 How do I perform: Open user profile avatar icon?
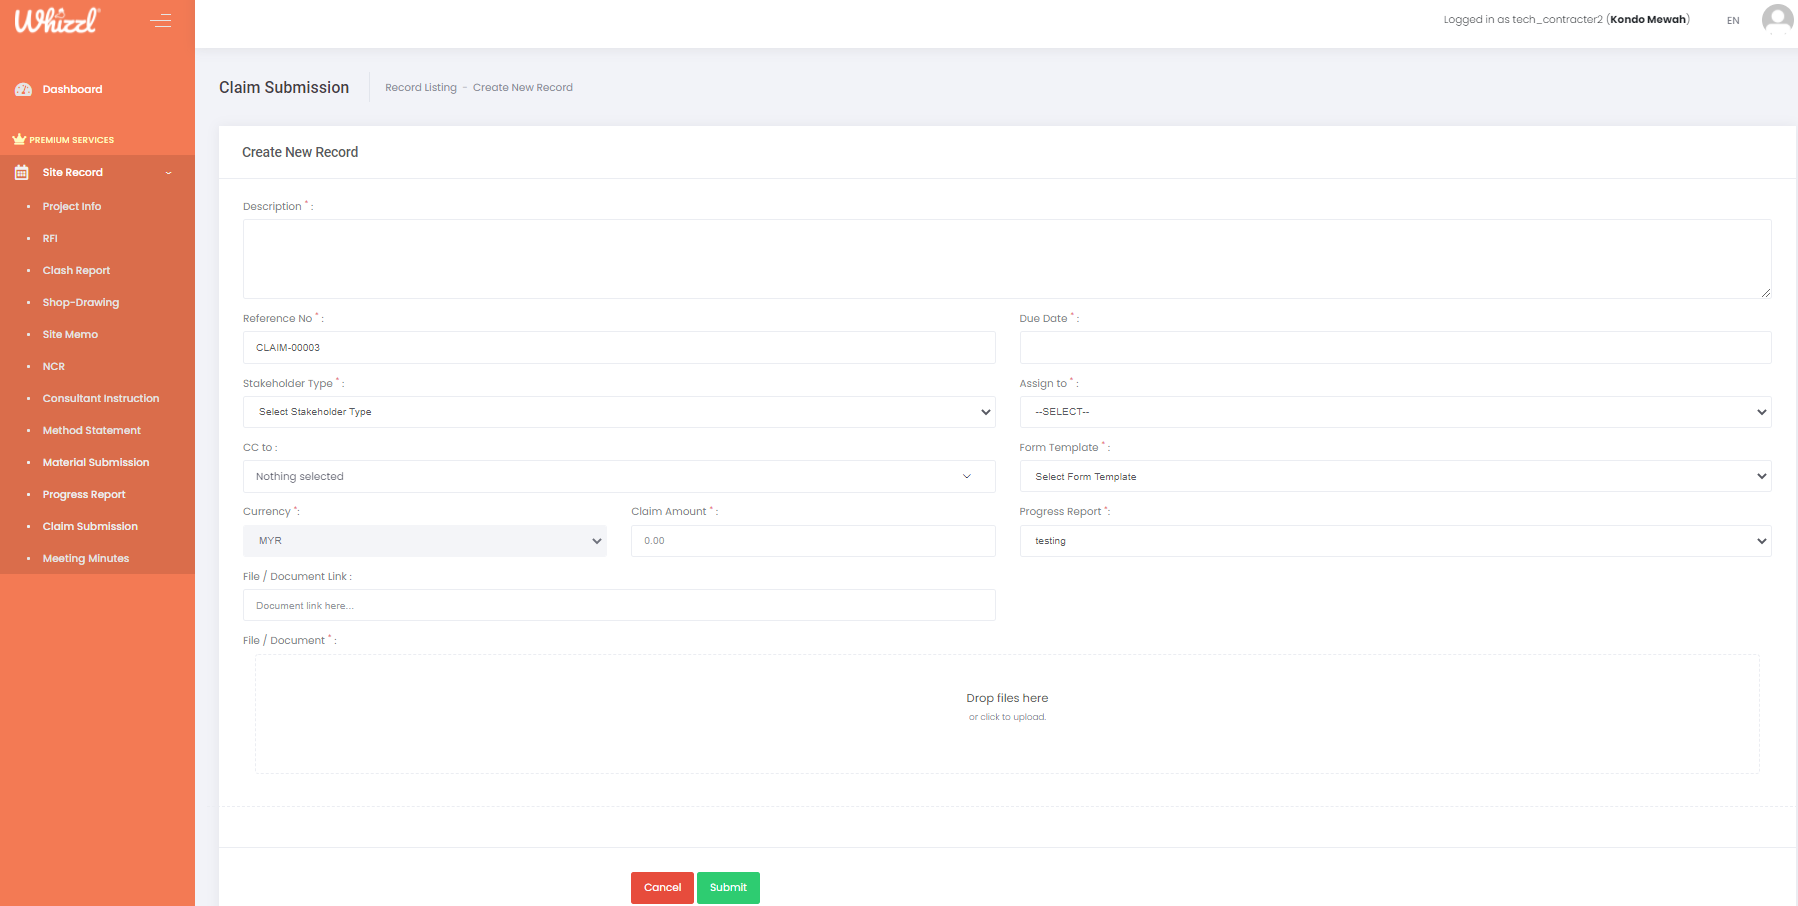click(1776, 20)
